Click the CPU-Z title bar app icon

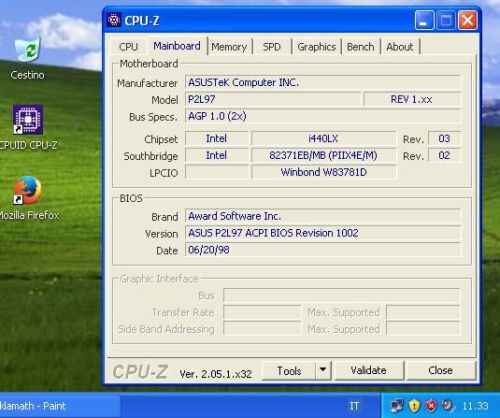click(114, 20)
